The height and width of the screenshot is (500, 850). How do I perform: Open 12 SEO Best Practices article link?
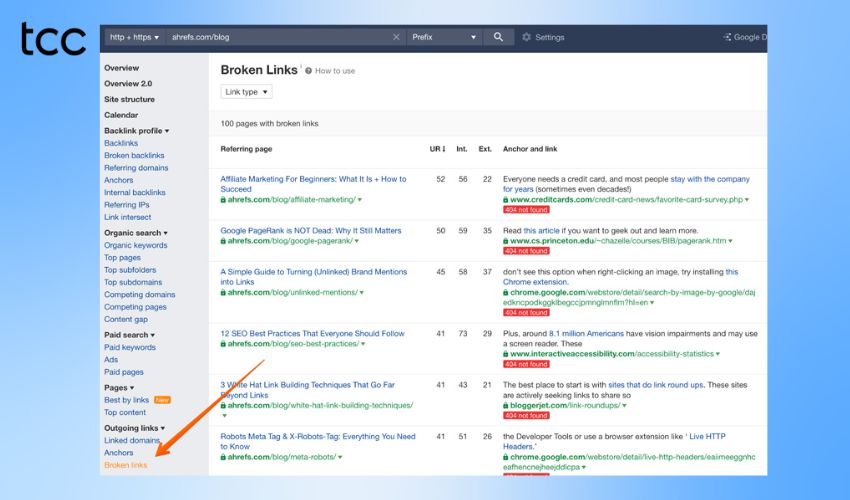coord(312,334)
